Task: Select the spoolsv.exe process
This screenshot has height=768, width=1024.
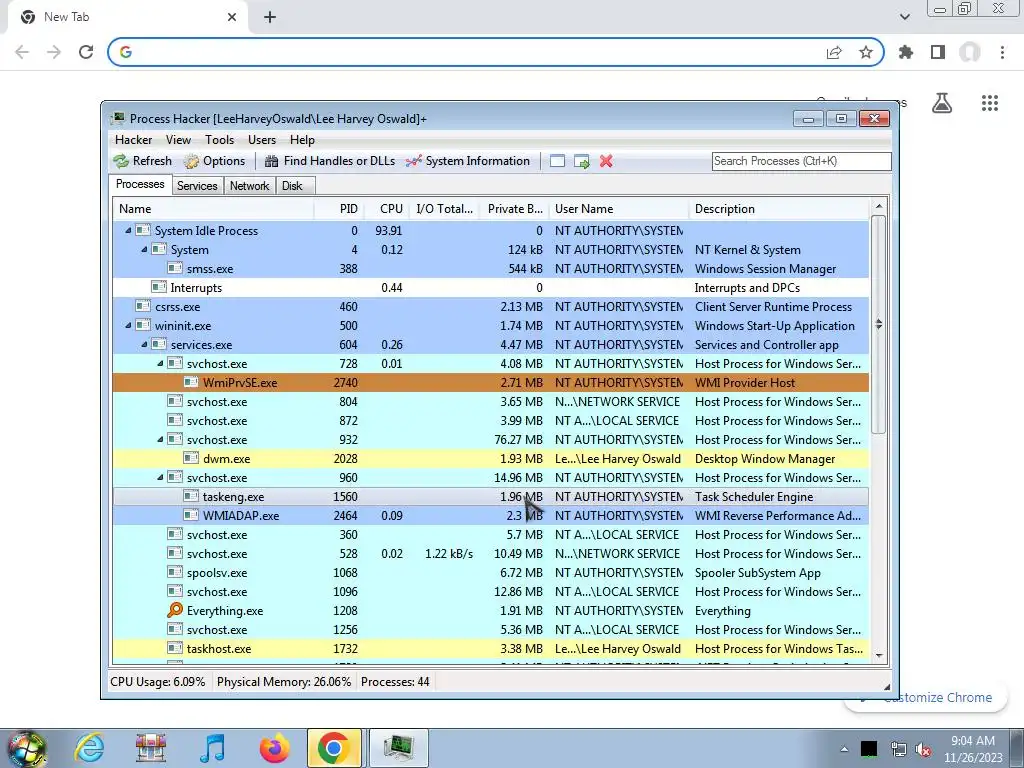Action: pos(491,573)
